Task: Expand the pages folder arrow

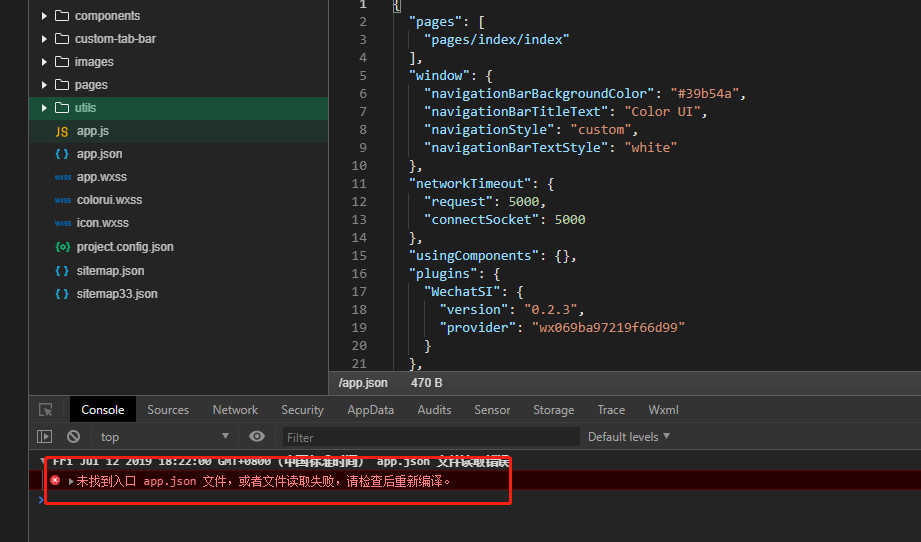Action: coord(44,85)
